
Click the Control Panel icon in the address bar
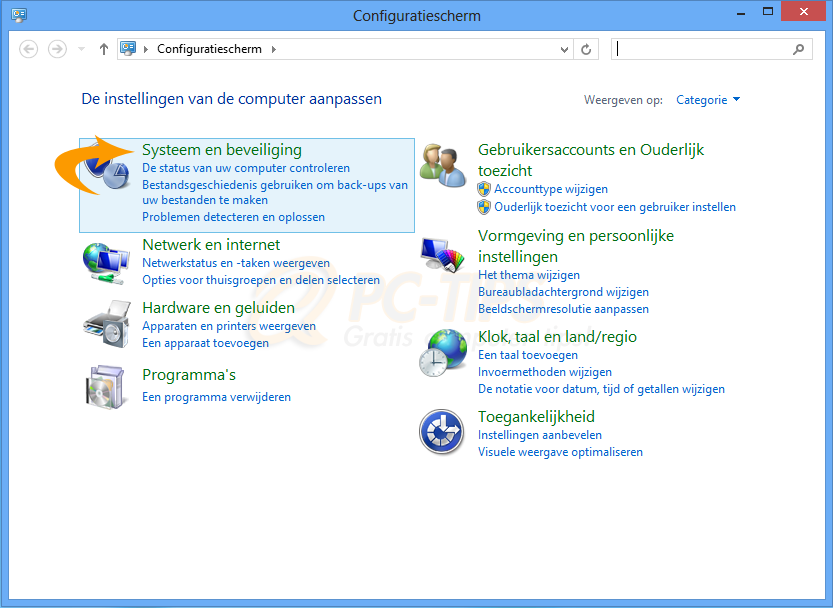pos(128,49)
